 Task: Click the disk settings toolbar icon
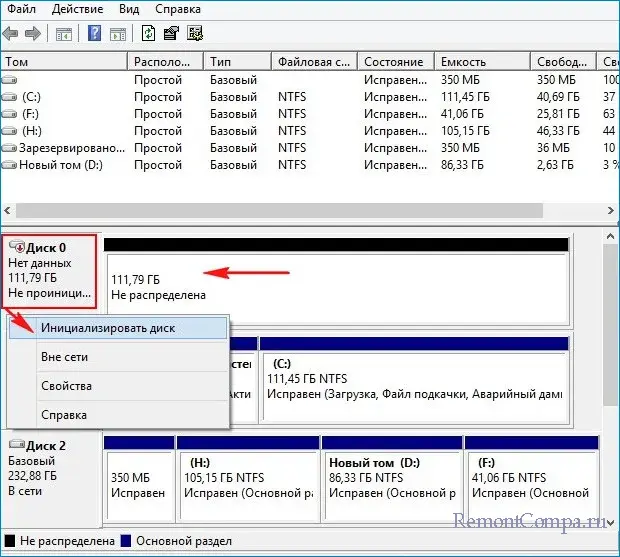pyautogui.click(x=194, y=34)
